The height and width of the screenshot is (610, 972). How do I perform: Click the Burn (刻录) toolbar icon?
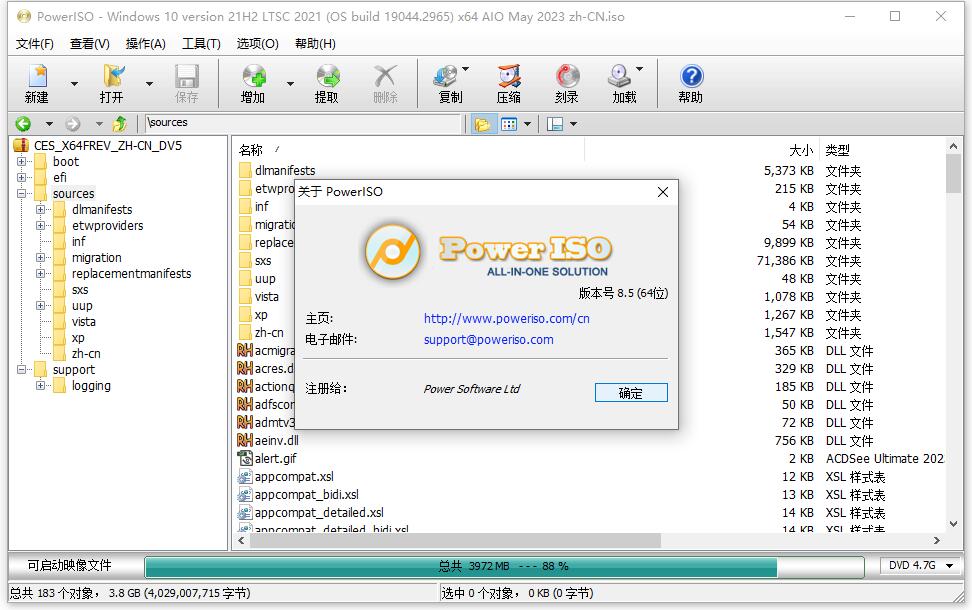pyautogui.click(x=567, y=76)
